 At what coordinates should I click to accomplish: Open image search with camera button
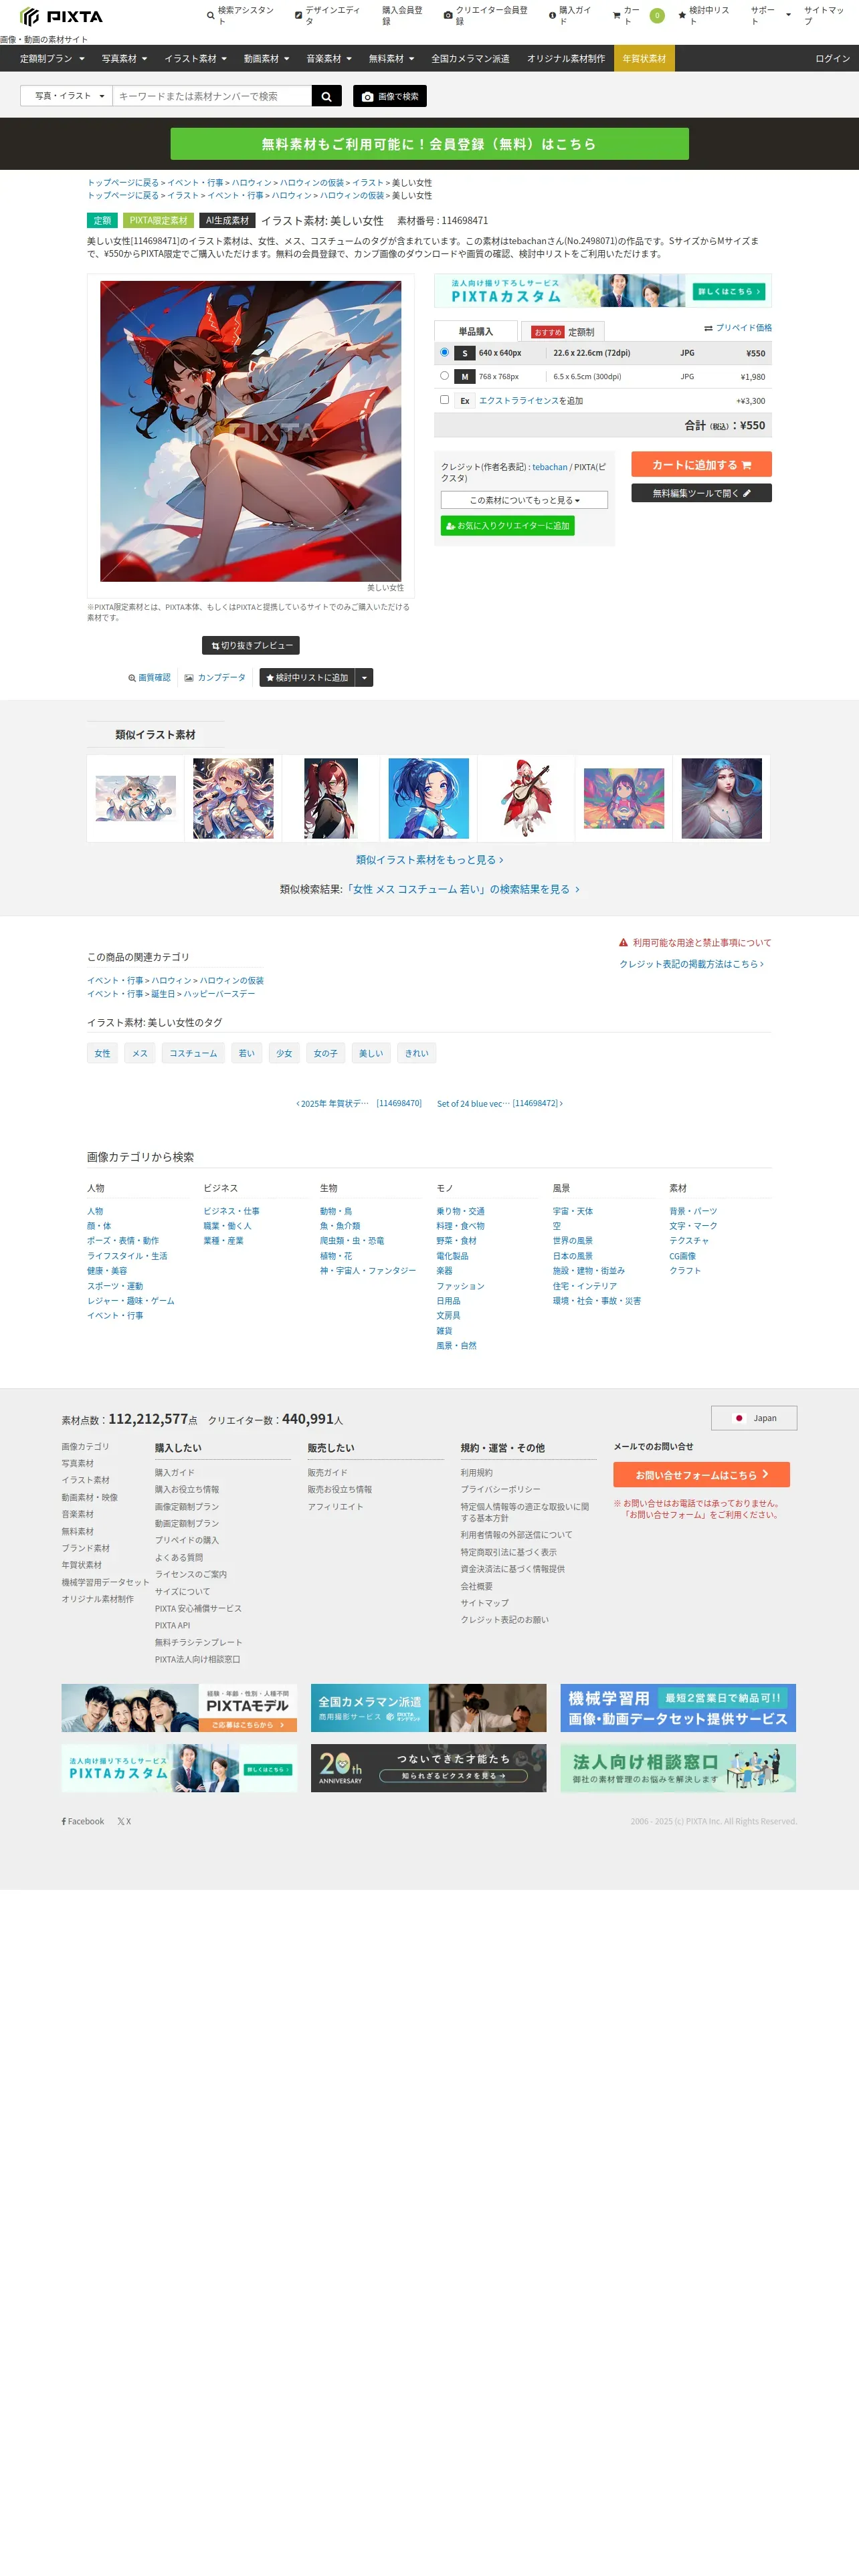coord(390,96)
